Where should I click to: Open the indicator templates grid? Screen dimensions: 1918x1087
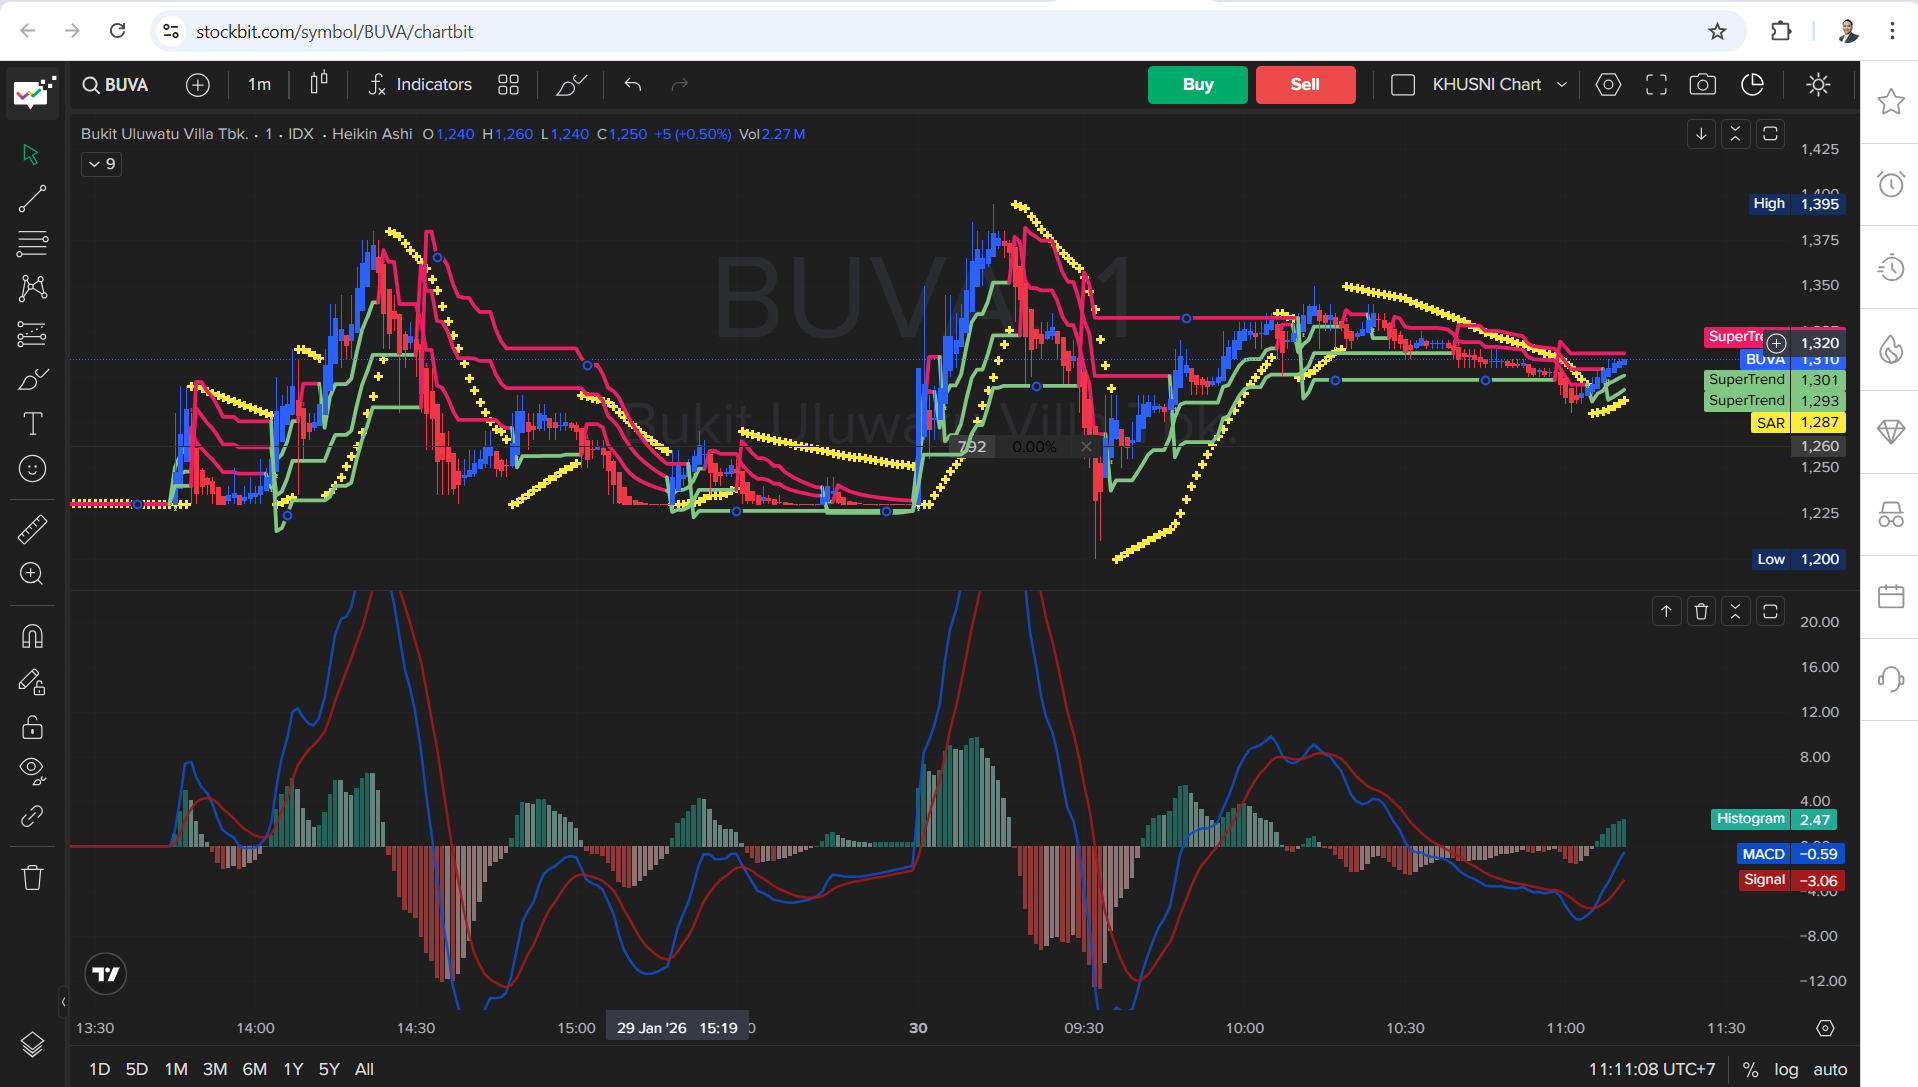click(509, 85)
